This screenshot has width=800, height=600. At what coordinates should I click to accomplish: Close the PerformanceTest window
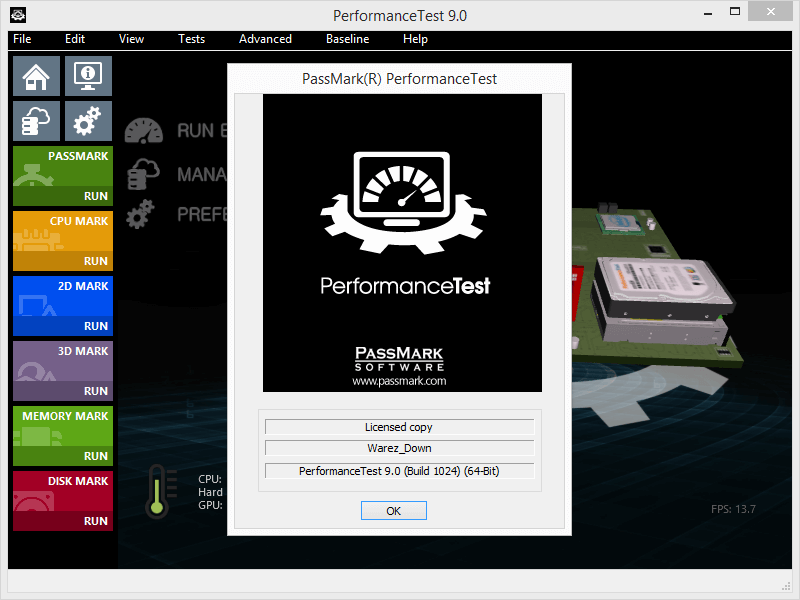click(x=770, y=12)
